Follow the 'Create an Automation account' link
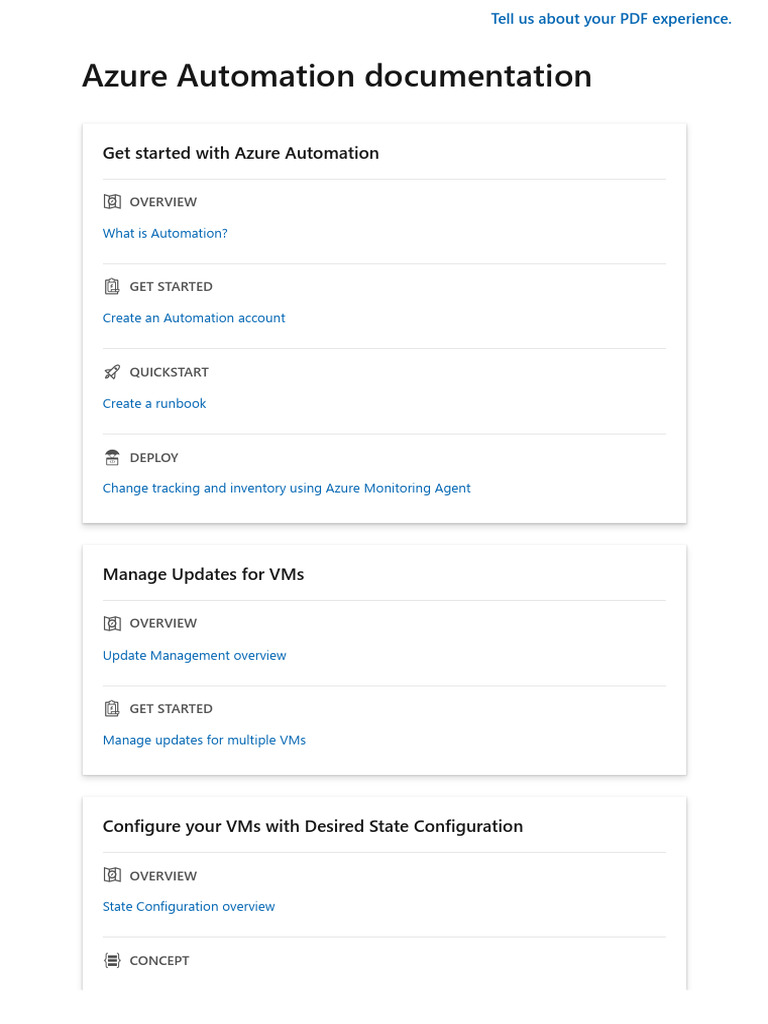 tap(194, 318)
